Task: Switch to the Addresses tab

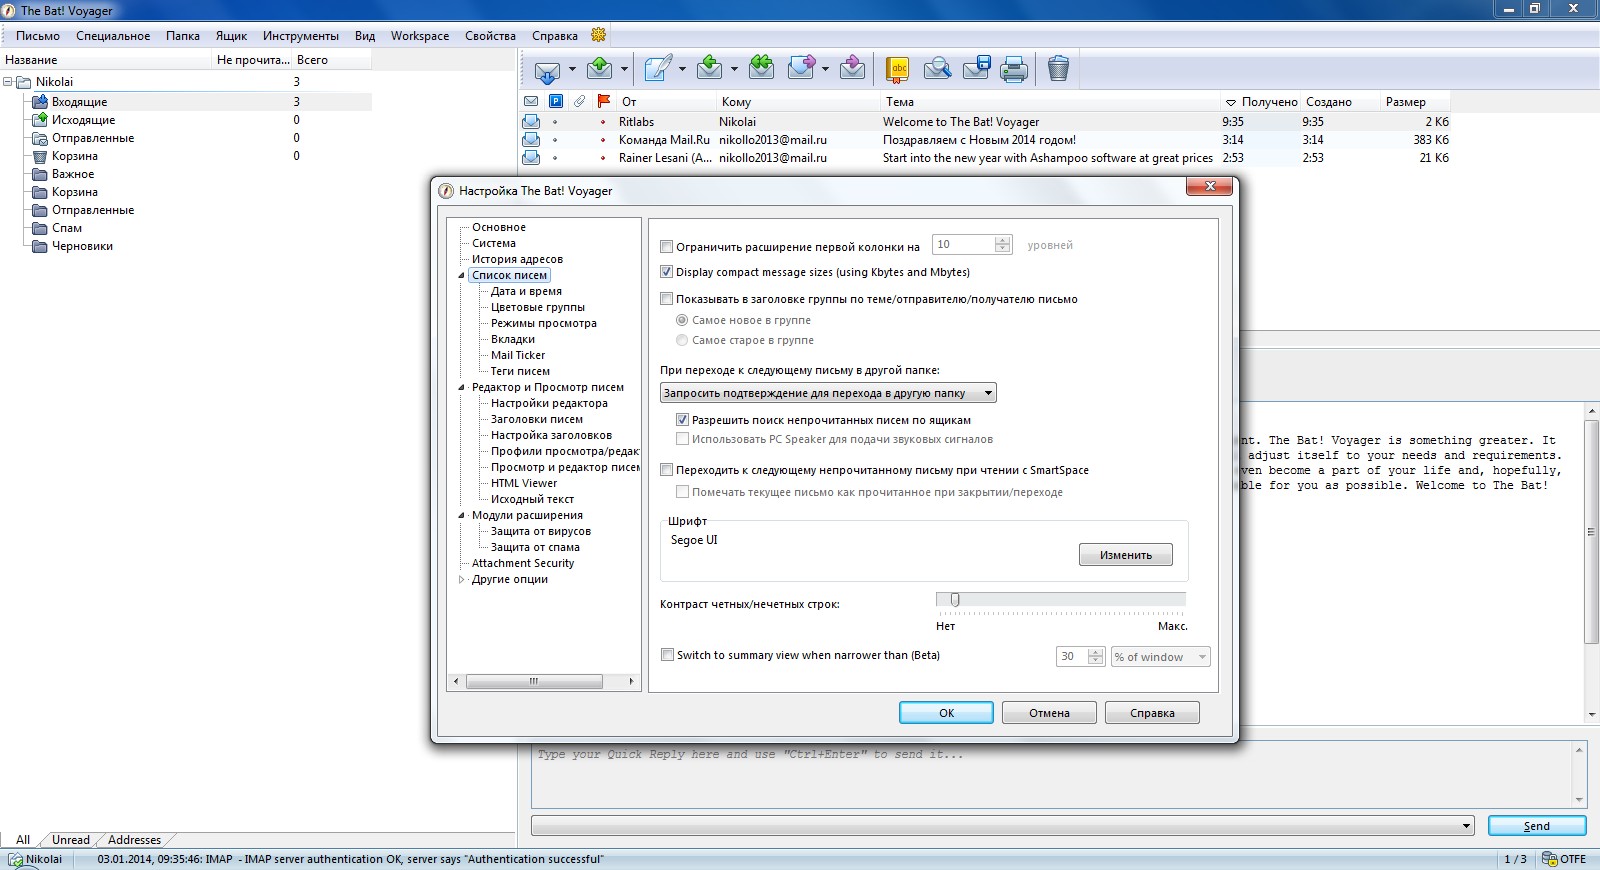Action: pyautogui.click(x=134, y=840)
